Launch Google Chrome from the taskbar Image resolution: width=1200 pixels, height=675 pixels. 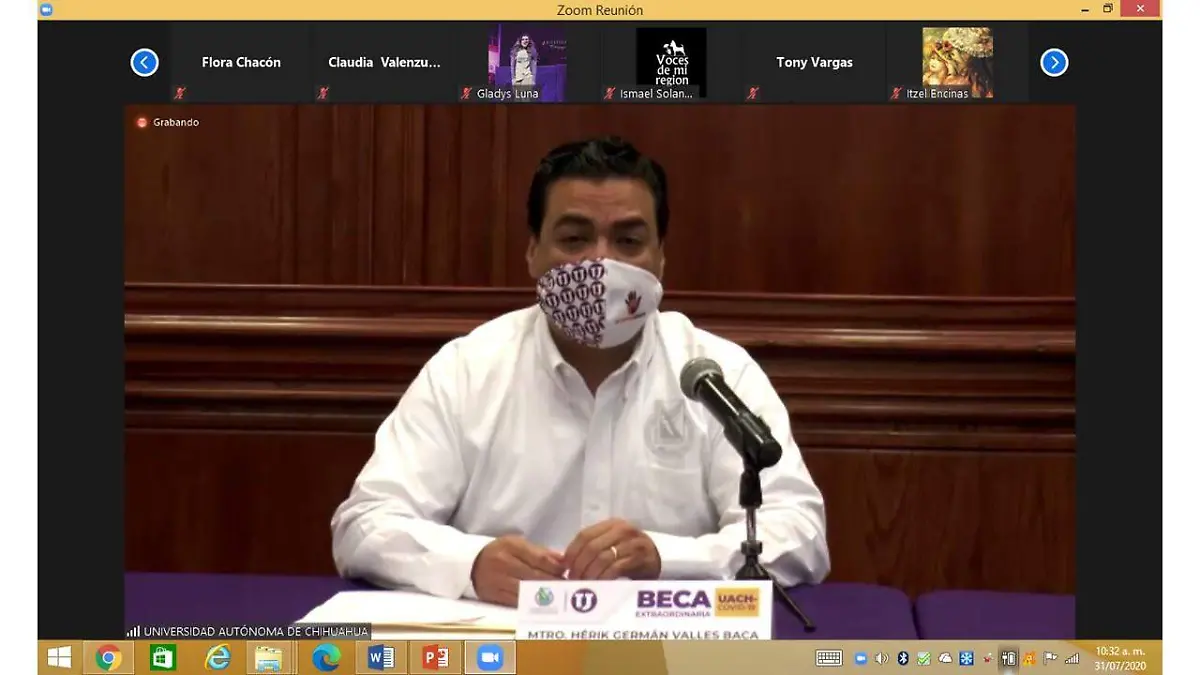pos(109,657)
